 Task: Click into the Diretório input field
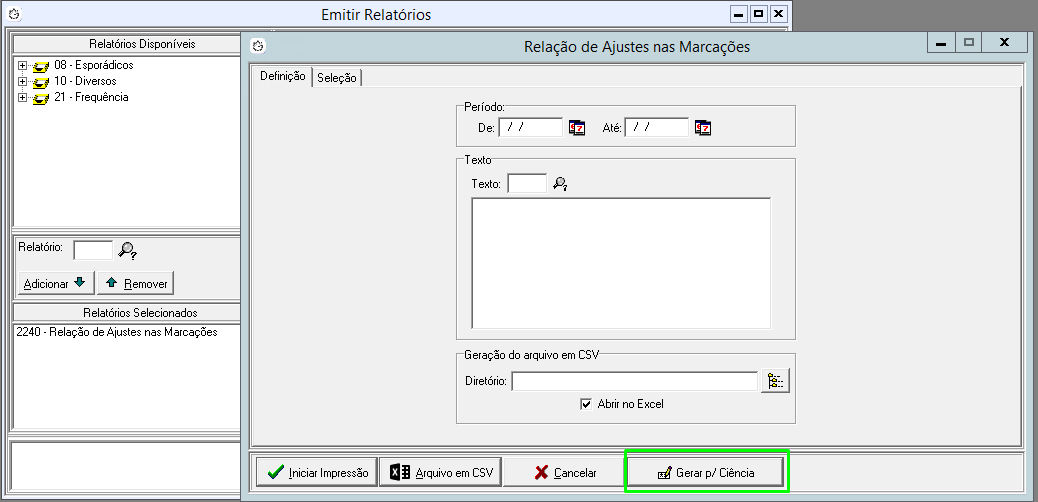click(634, 381)
